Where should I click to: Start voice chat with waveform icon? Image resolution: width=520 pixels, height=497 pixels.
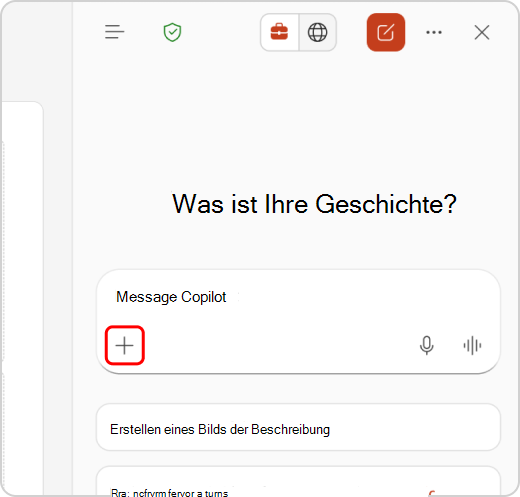(472, 345)
